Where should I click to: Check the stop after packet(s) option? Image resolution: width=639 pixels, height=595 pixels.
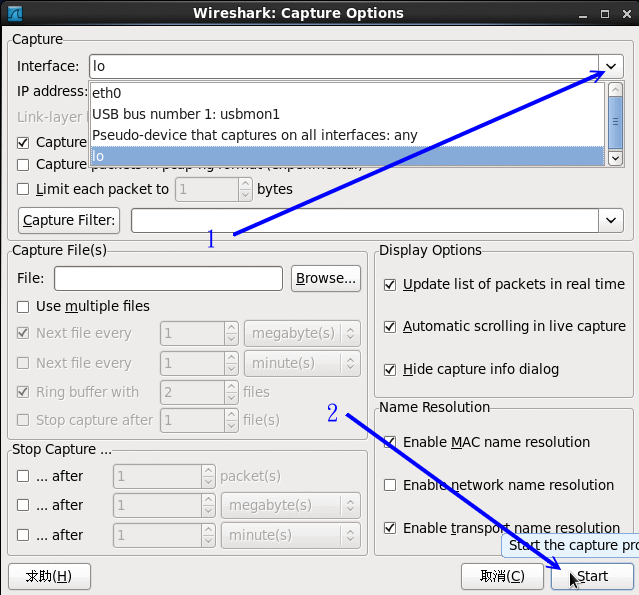[24, 476]
